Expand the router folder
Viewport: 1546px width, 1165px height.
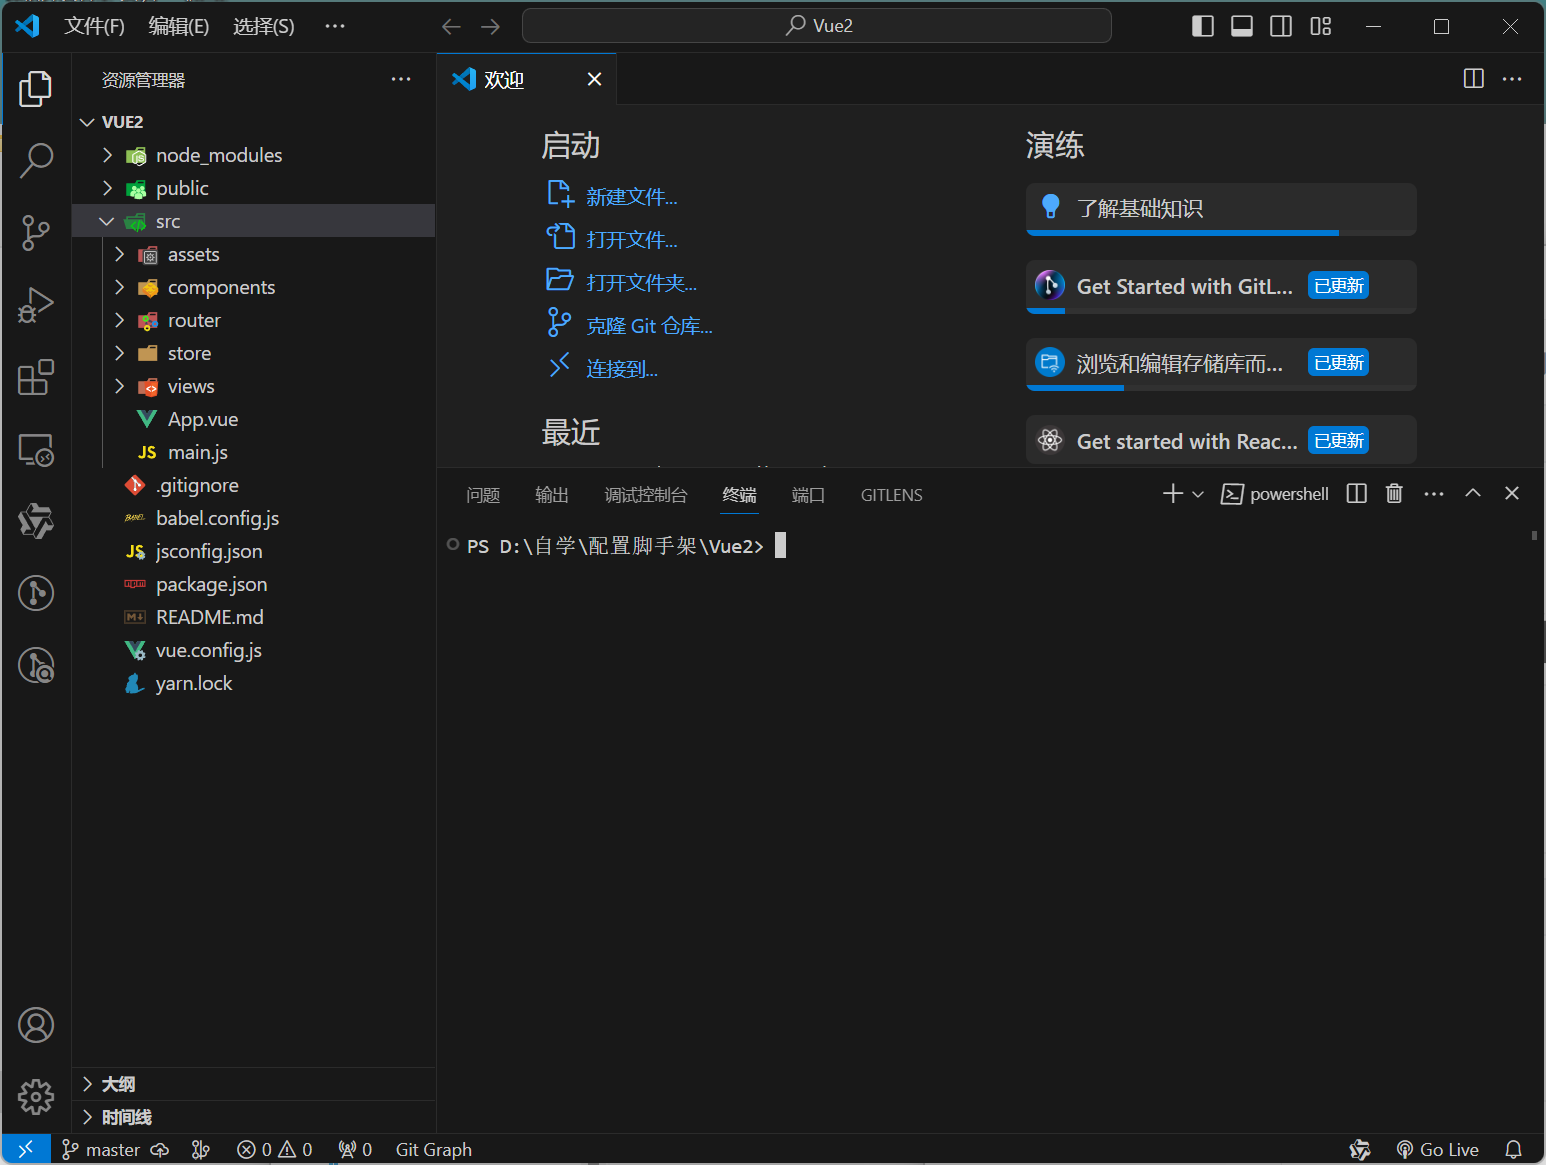[x=254, y=320]
